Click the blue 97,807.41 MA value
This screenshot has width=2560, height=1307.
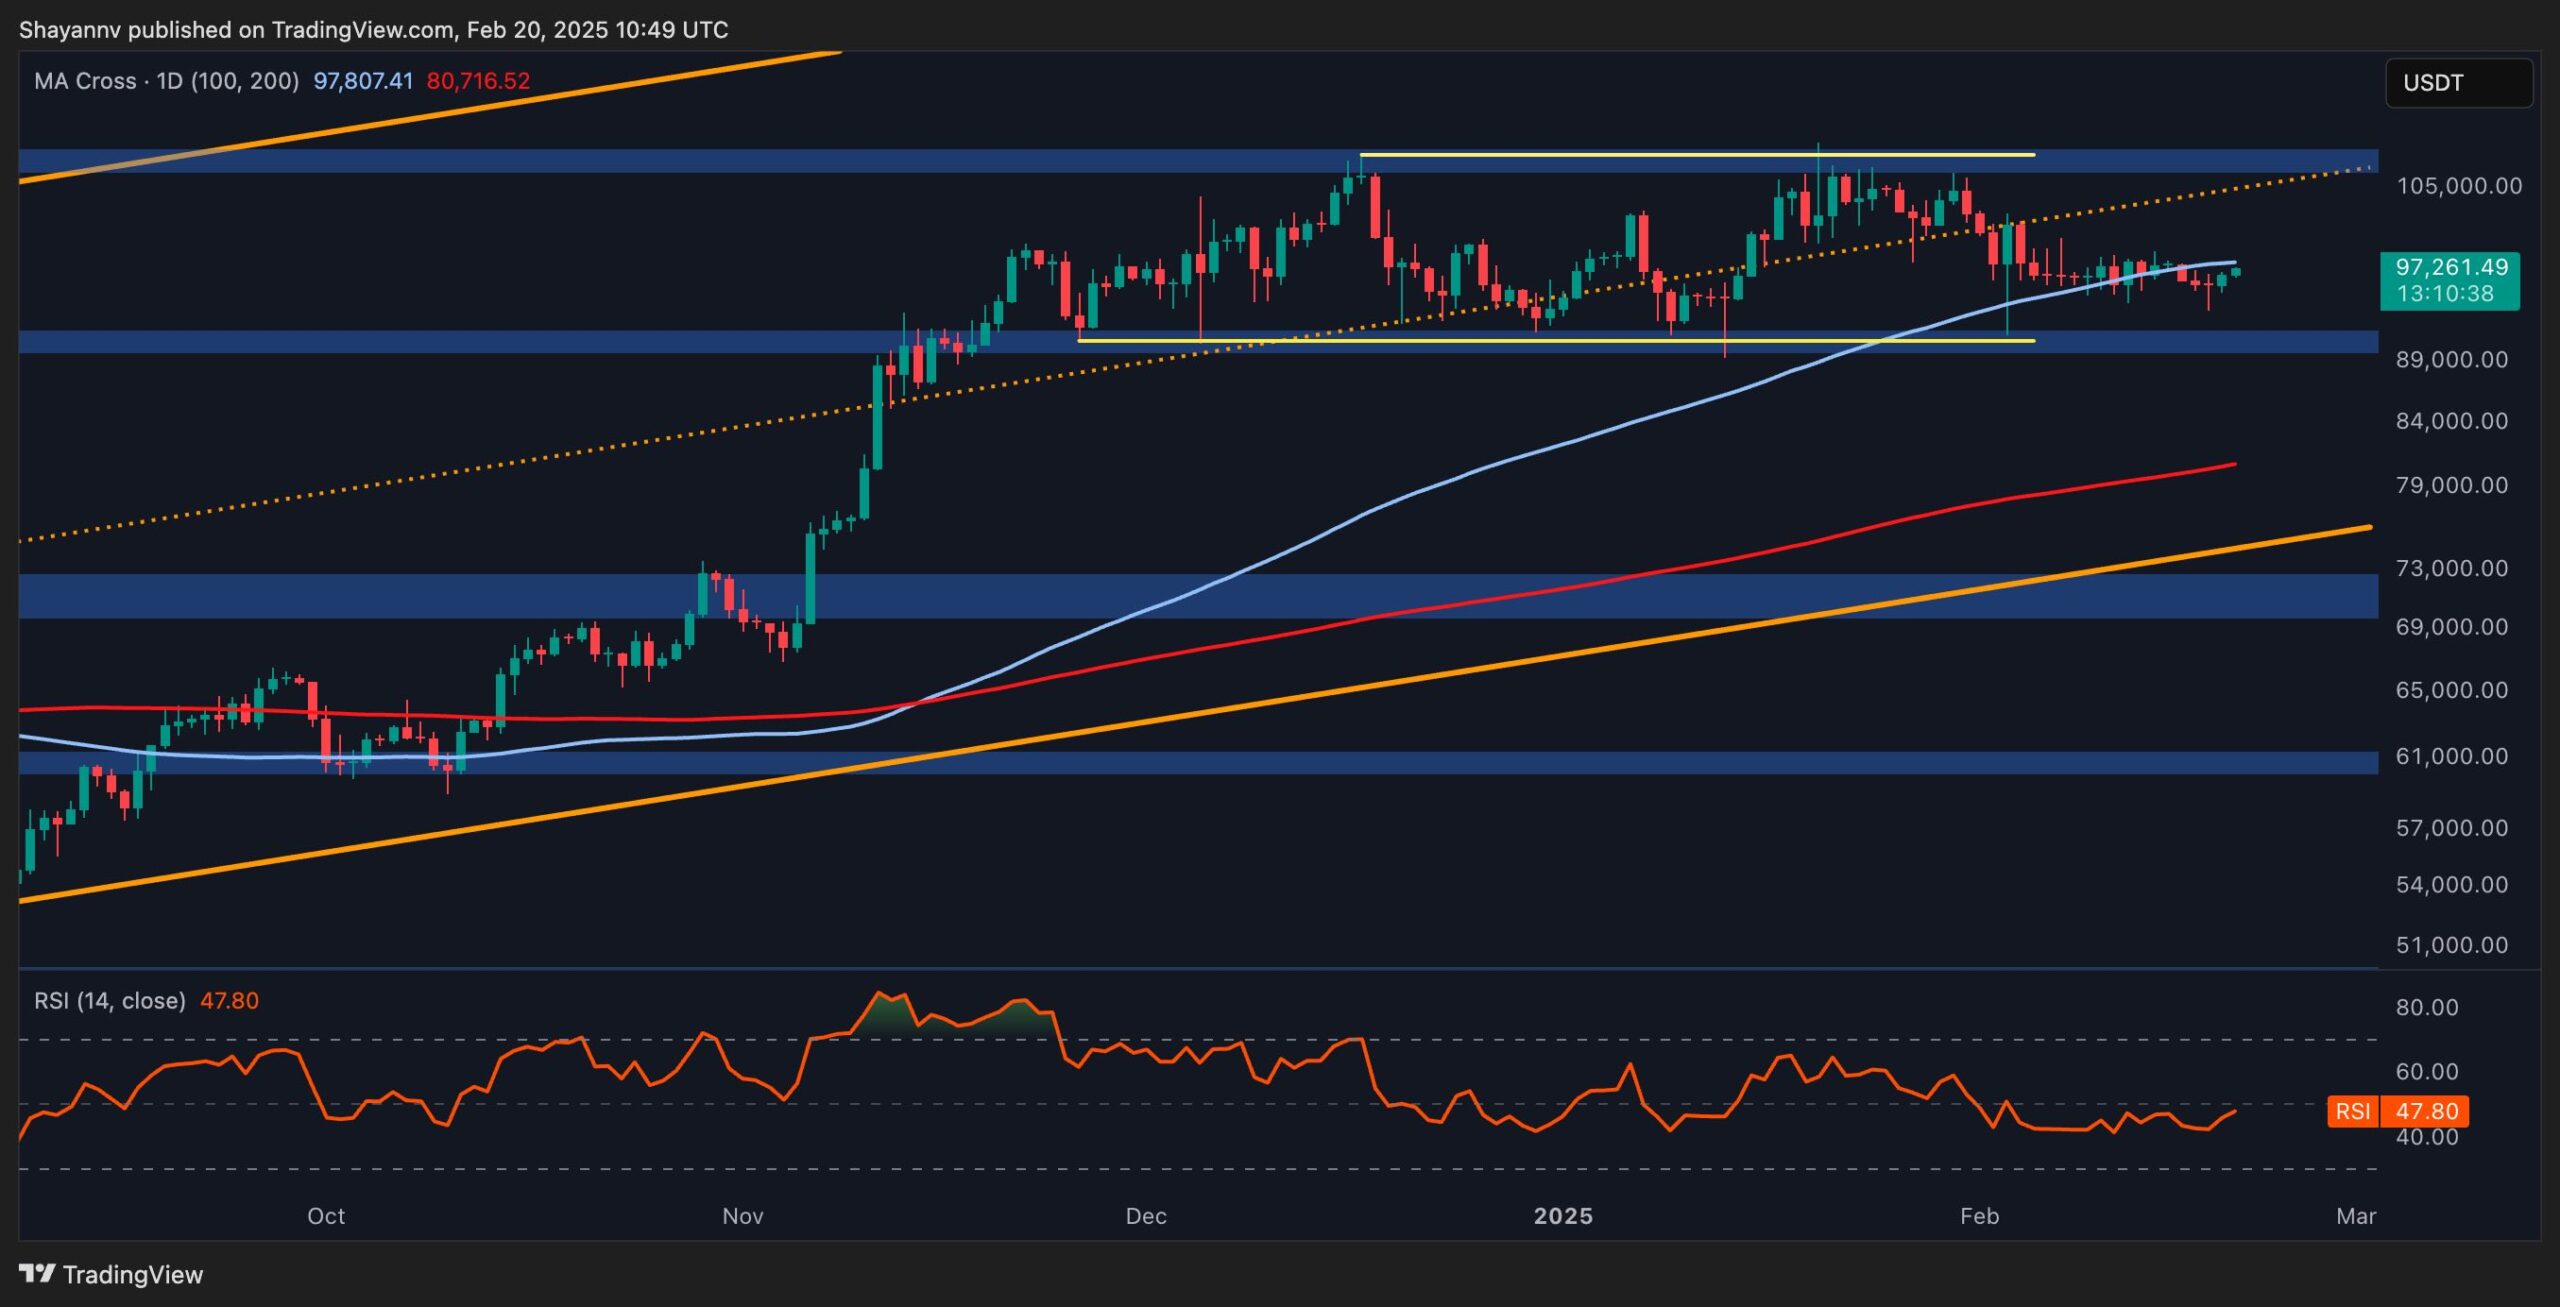pos(363,81)
